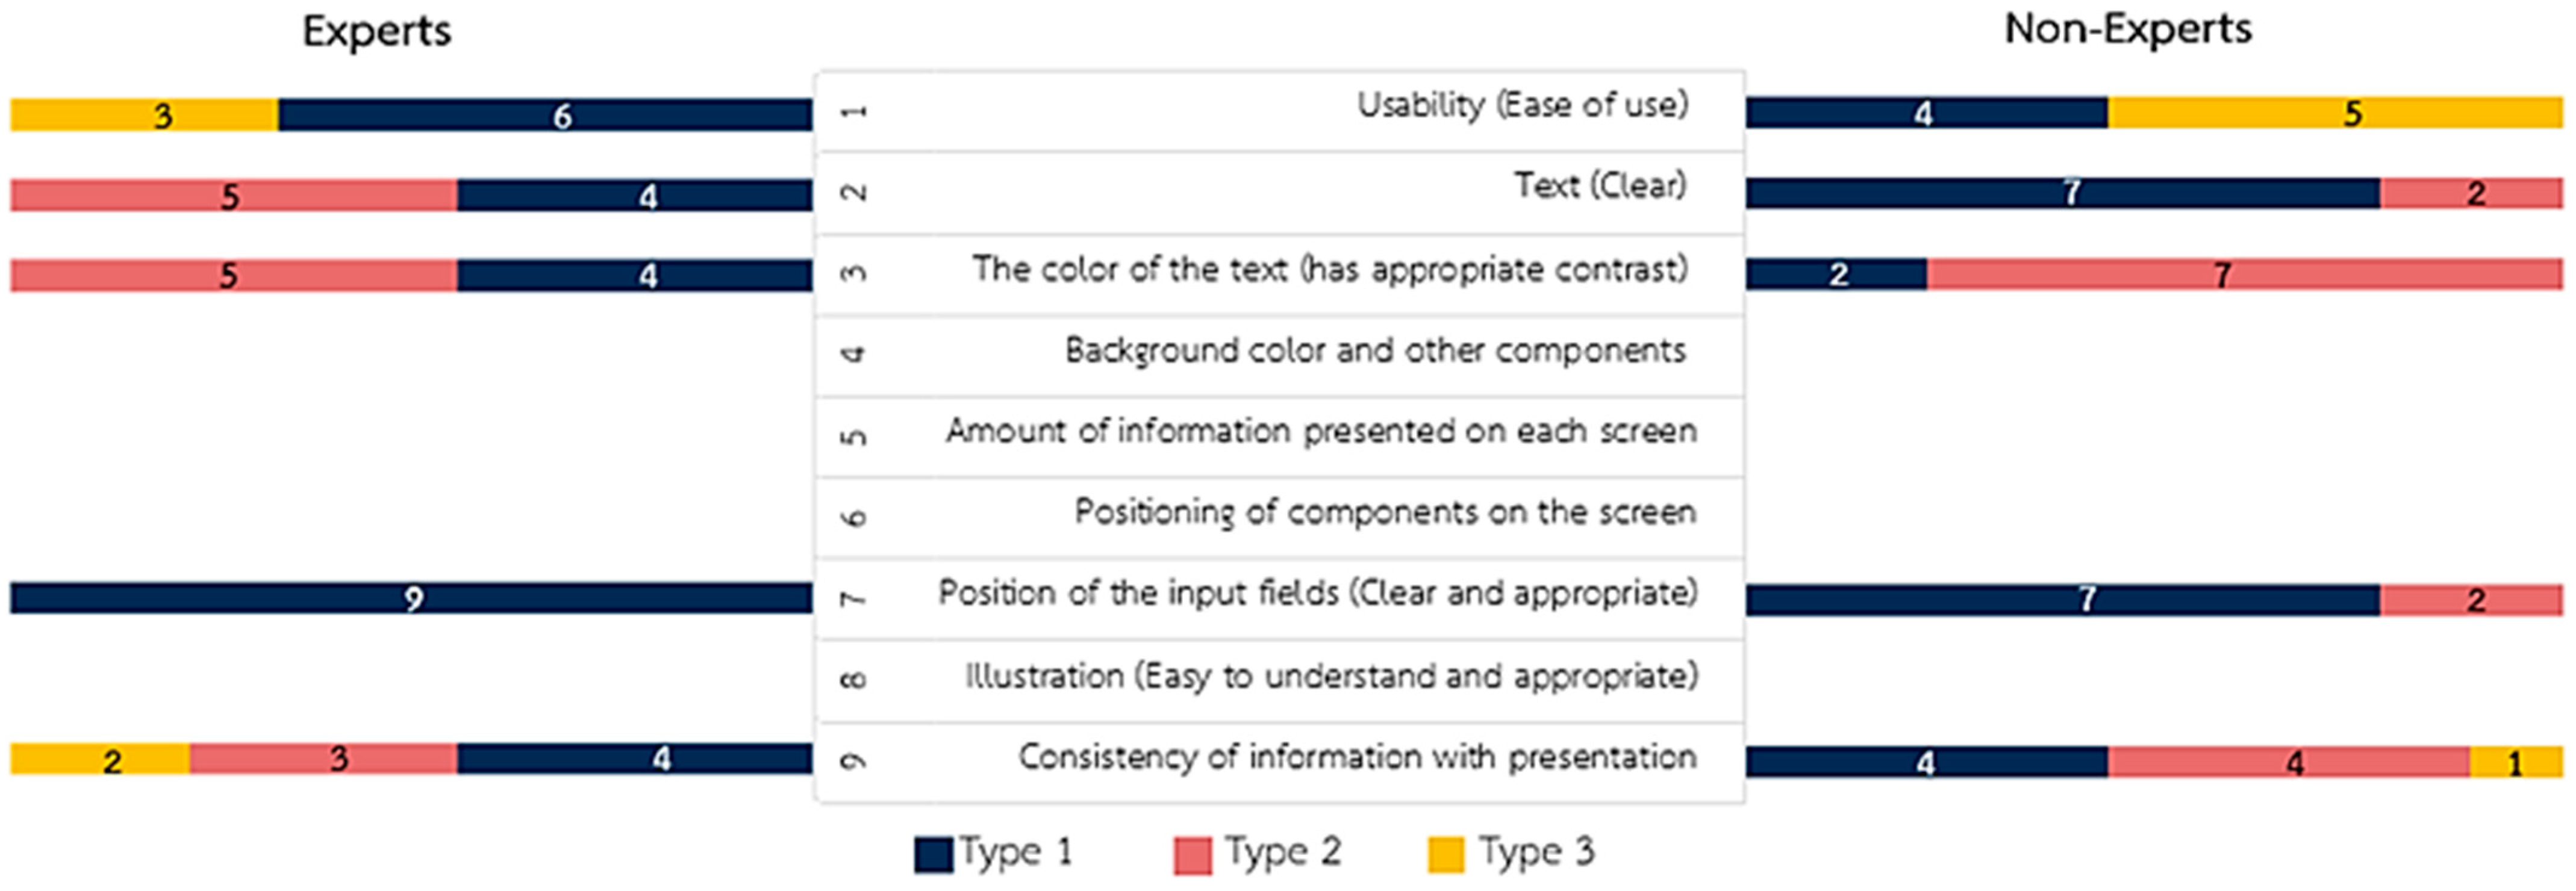The image size is (2576, 891).
Task: Click the Non-Experts yellow bar segment labeled 5
Action: [x=2335, y=113]
